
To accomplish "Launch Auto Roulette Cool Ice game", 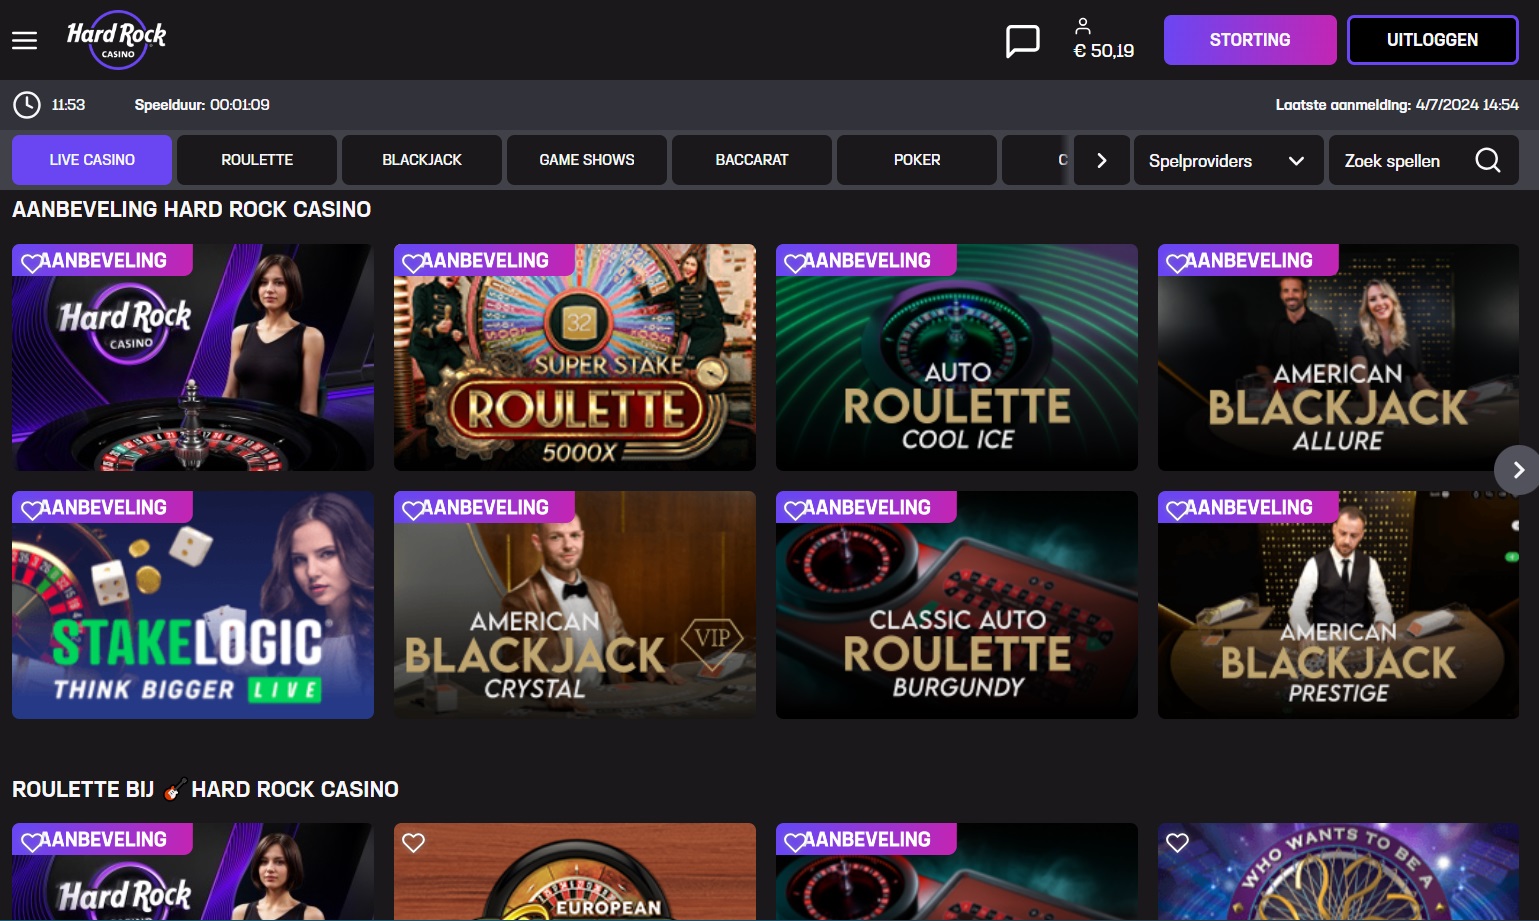I will click(x=957, y=357).
